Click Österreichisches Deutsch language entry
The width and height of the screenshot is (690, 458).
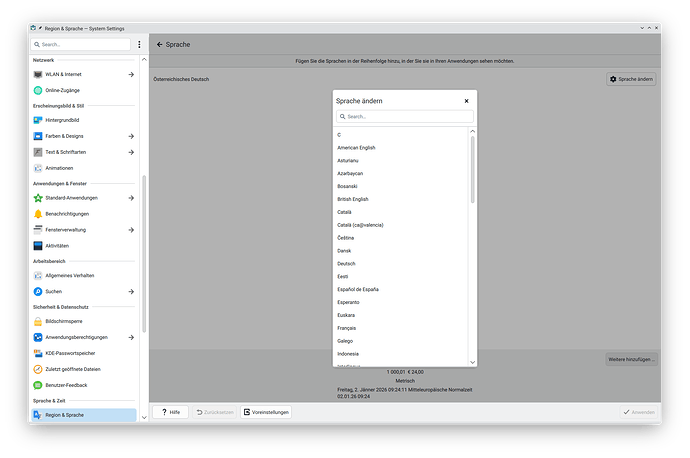click(x=181, y=80)
